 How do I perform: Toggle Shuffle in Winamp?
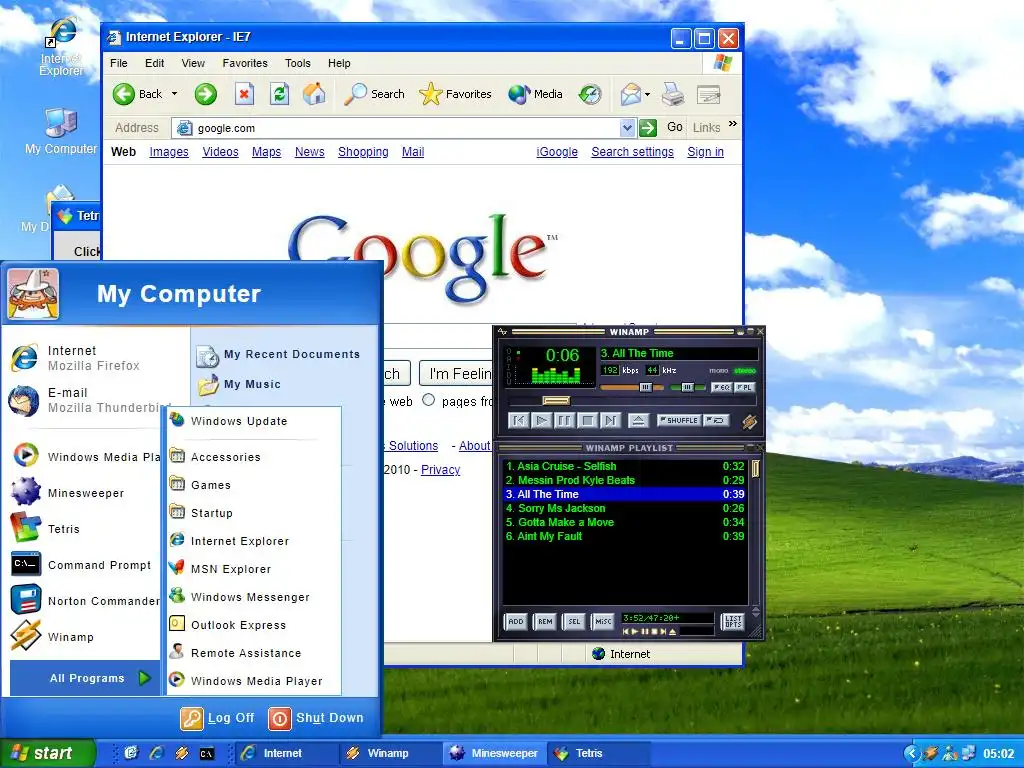pyautogui.click(x=678, y=420)
